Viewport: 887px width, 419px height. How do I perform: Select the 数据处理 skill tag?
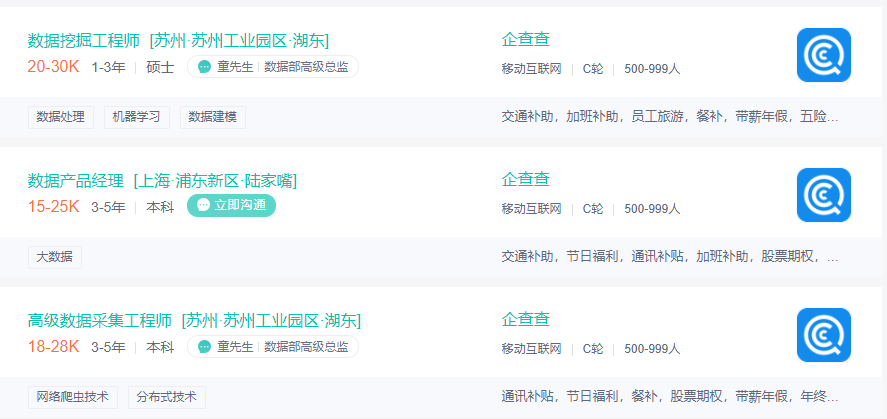point(61,117)
